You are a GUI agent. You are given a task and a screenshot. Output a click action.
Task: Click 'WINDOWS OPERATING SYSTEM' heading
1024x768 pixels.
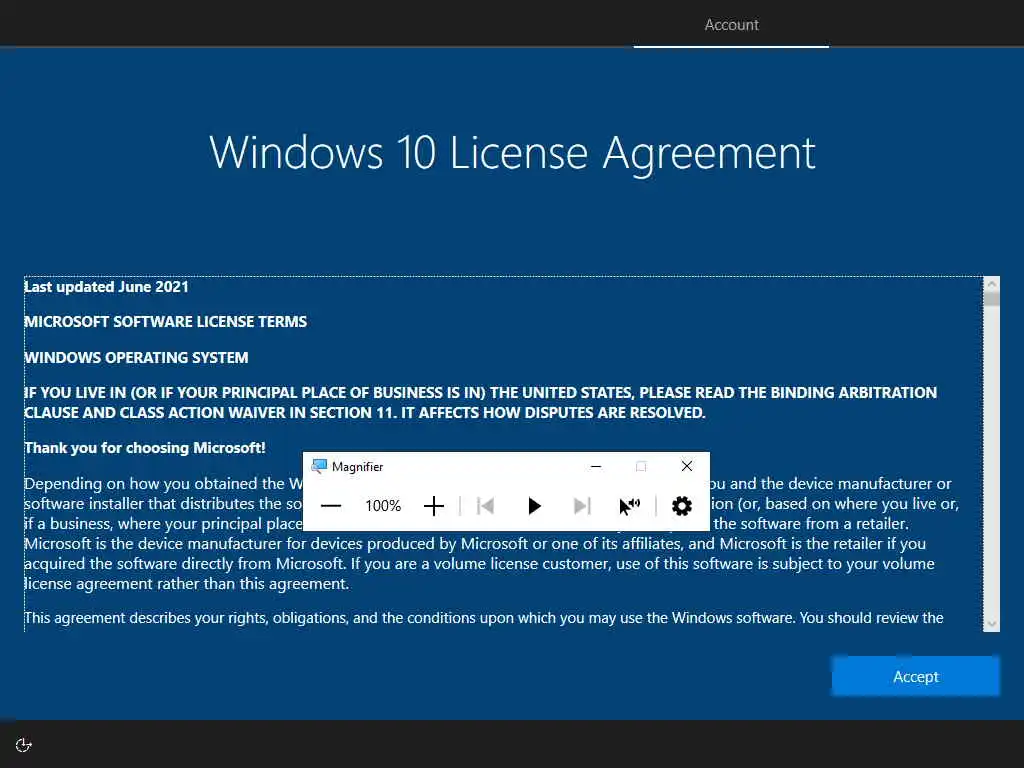(x=136, y=358)
